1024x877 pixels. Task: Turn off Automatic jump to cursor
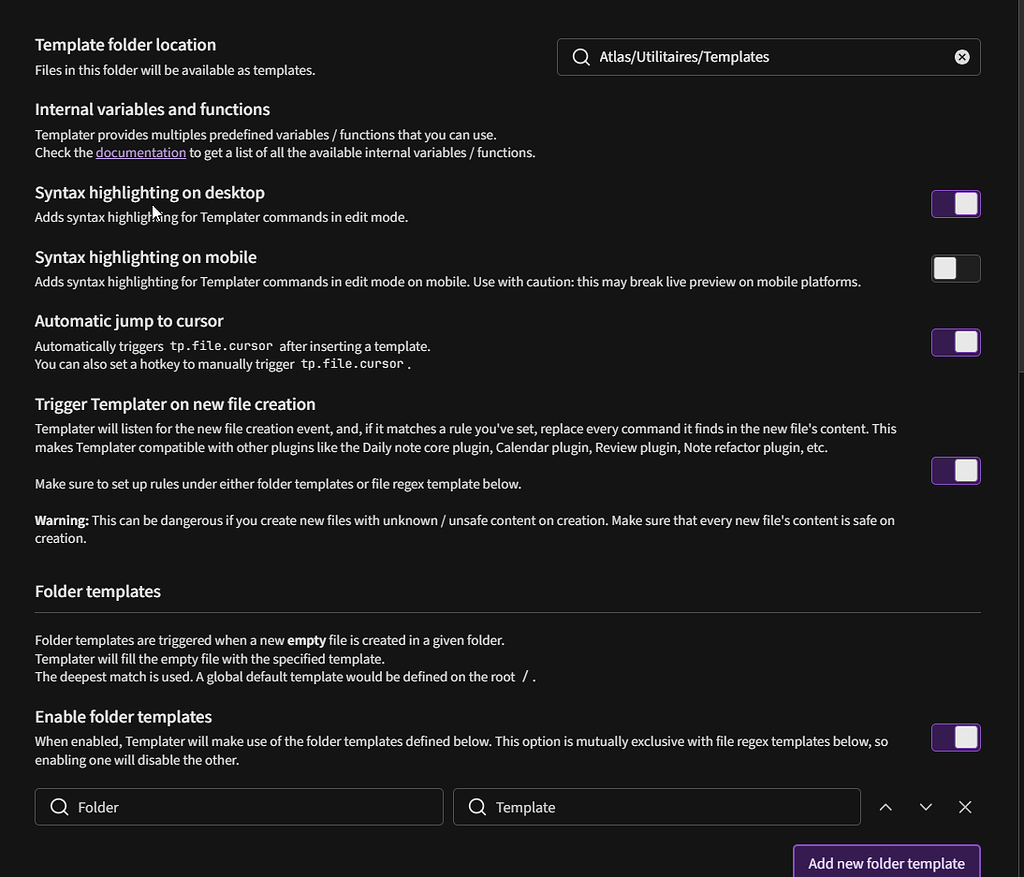click(955, 342)
